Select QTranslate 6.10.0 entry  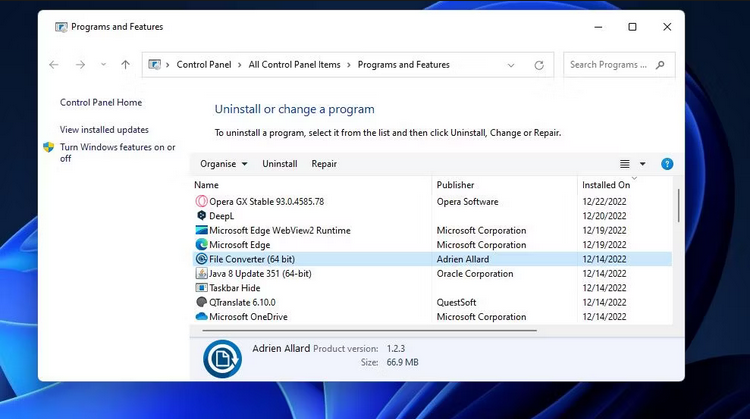(243, 302)
